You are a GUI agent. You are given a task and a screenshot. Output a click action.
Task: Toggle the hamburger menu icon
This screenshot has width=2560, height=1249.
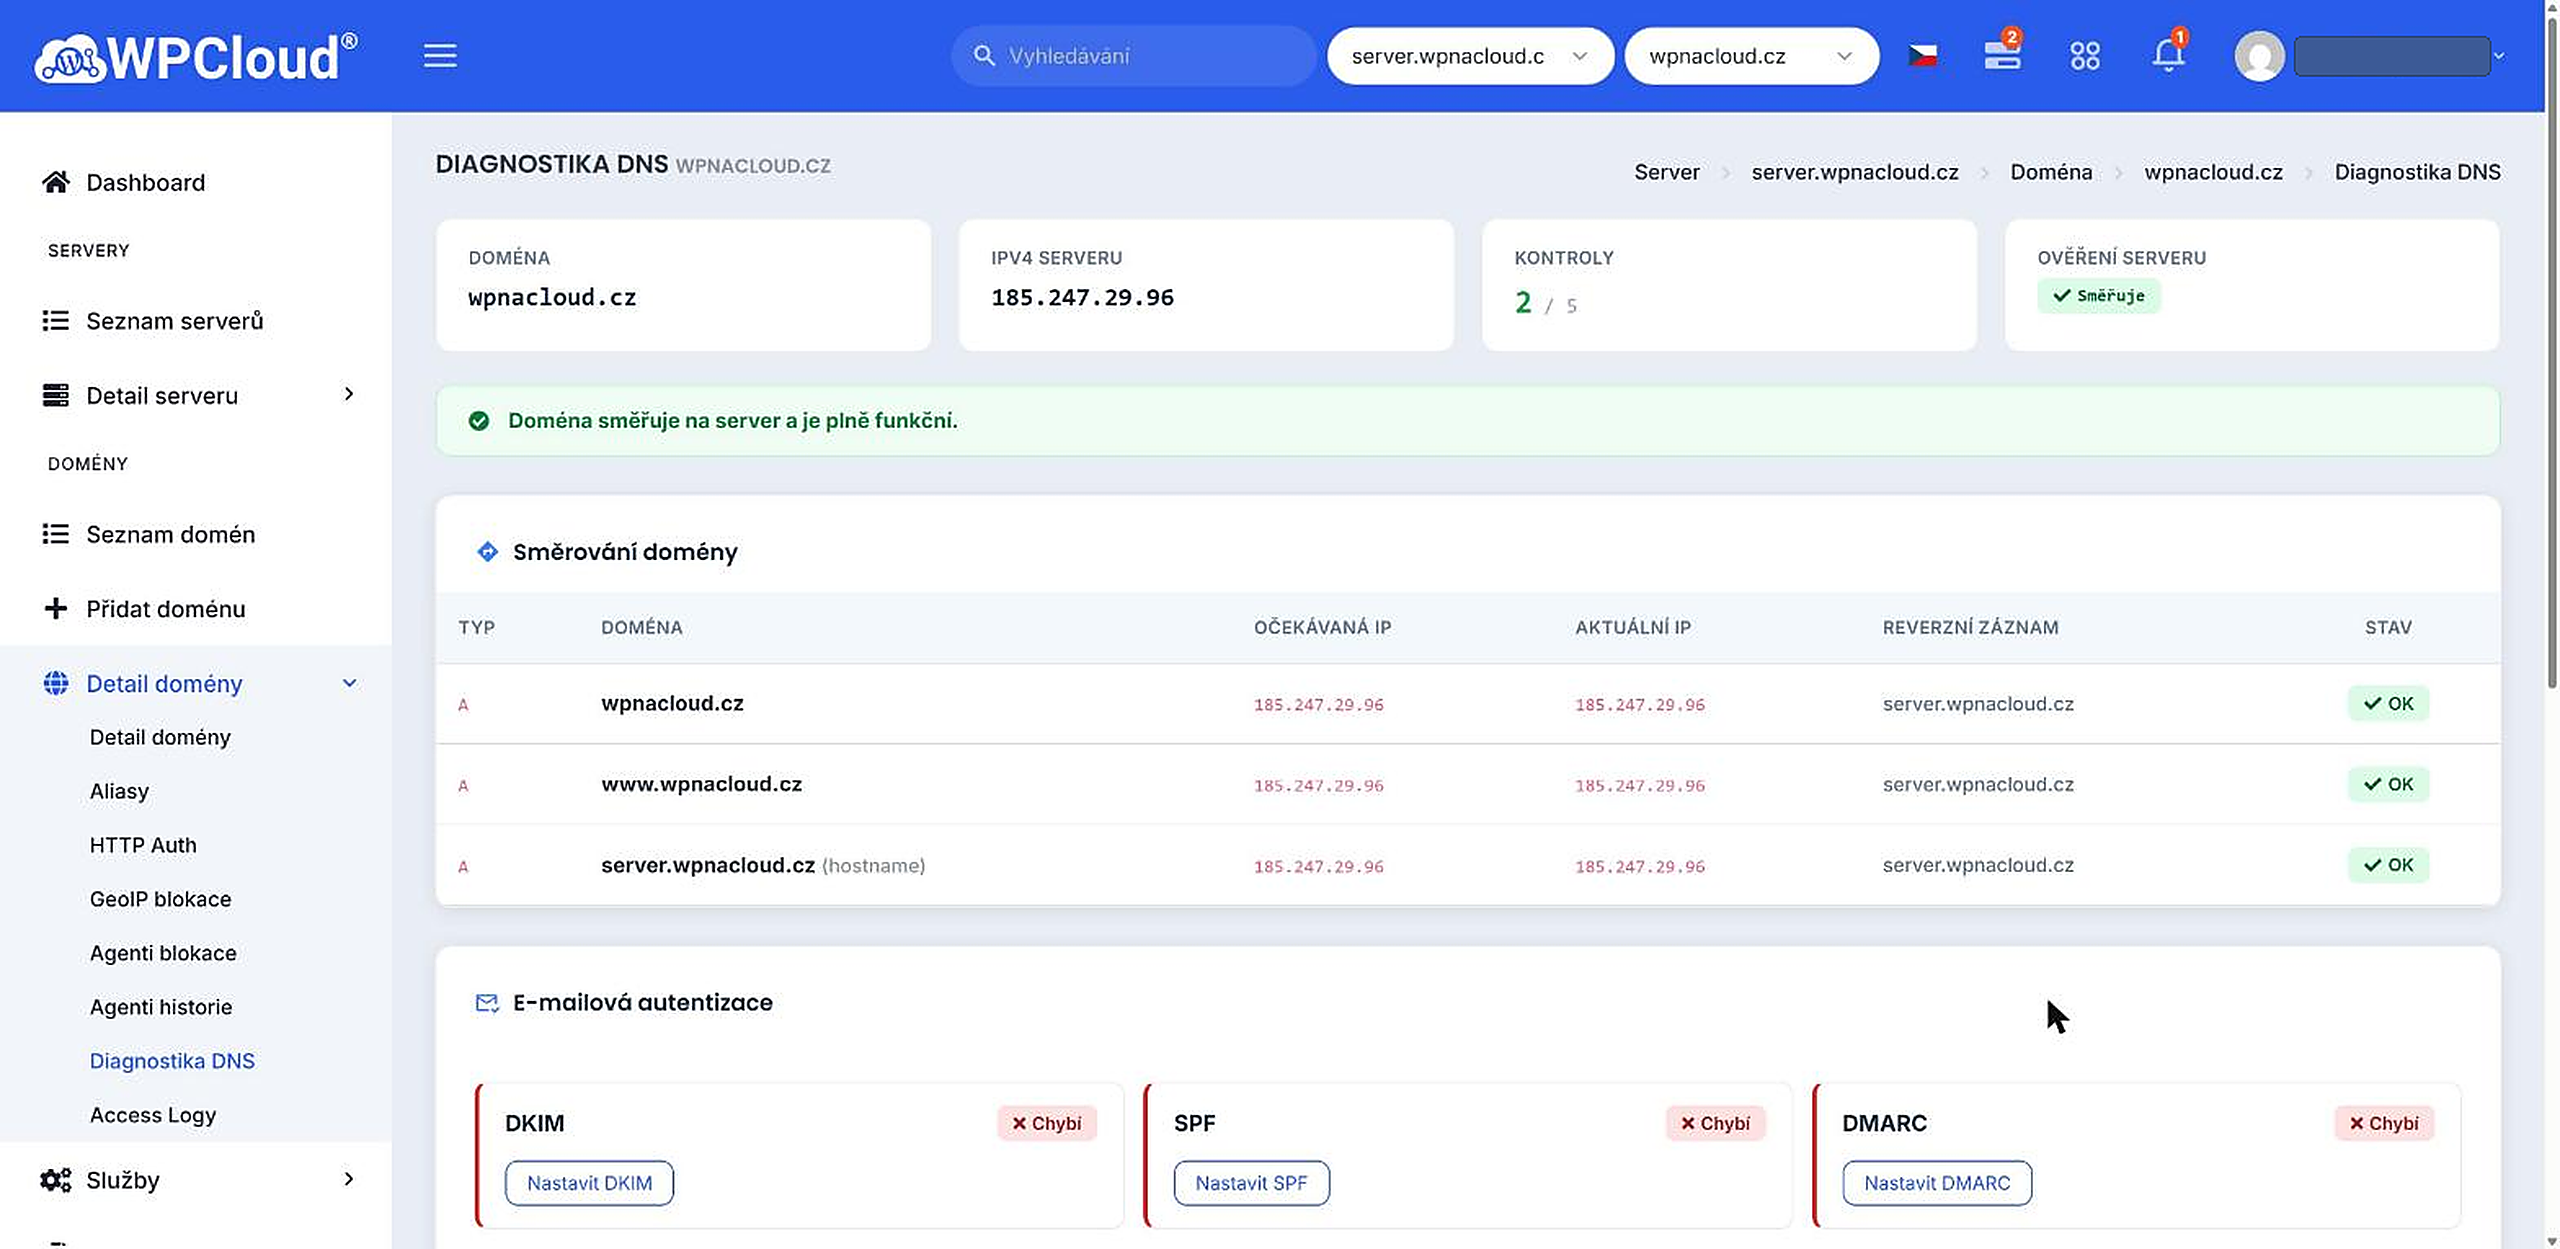coord(440,56)
